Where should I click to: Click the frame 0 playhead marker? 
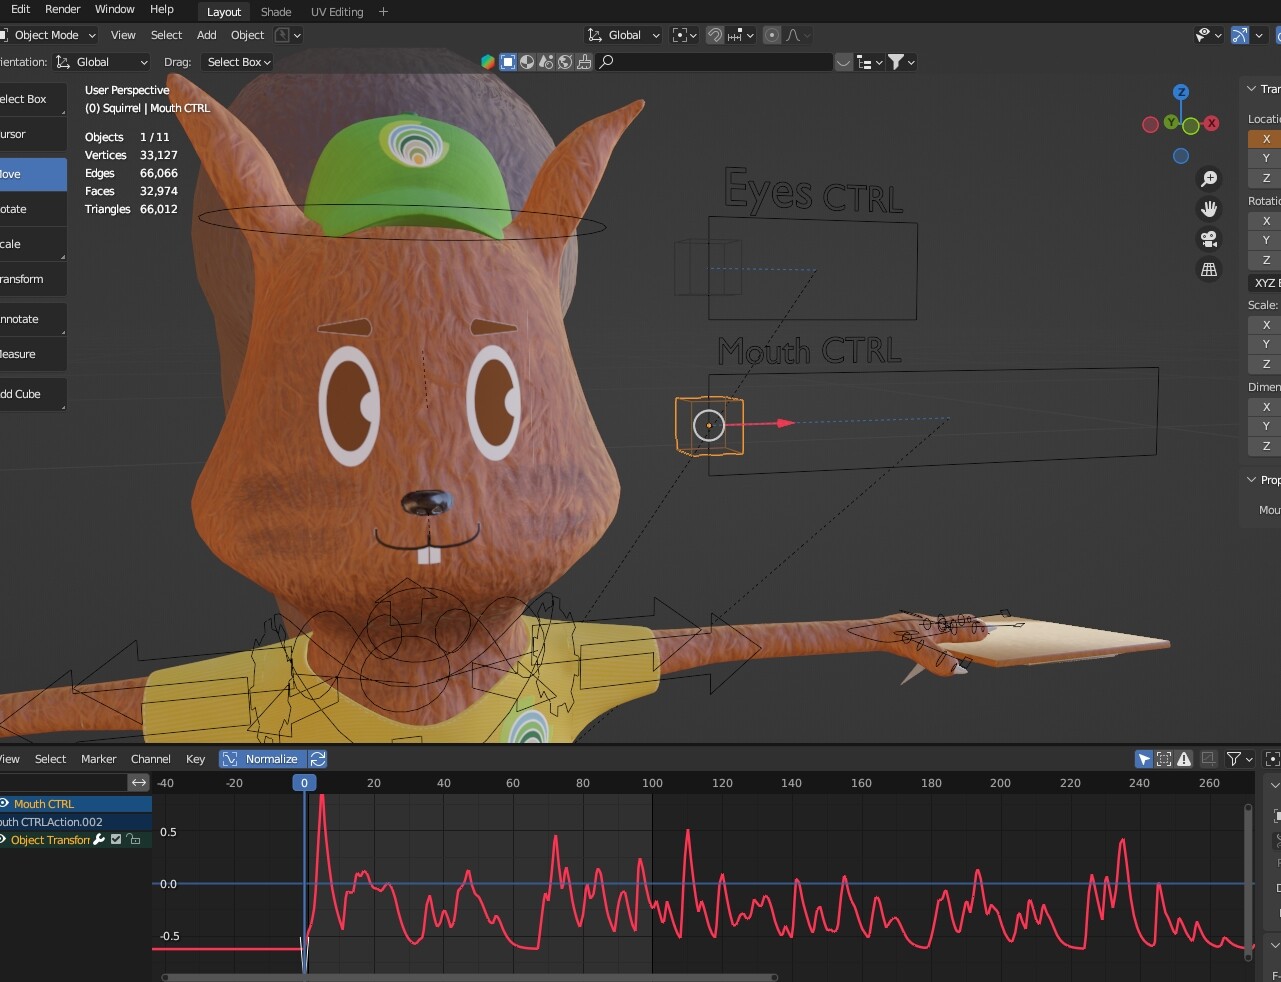pos(304,783)
